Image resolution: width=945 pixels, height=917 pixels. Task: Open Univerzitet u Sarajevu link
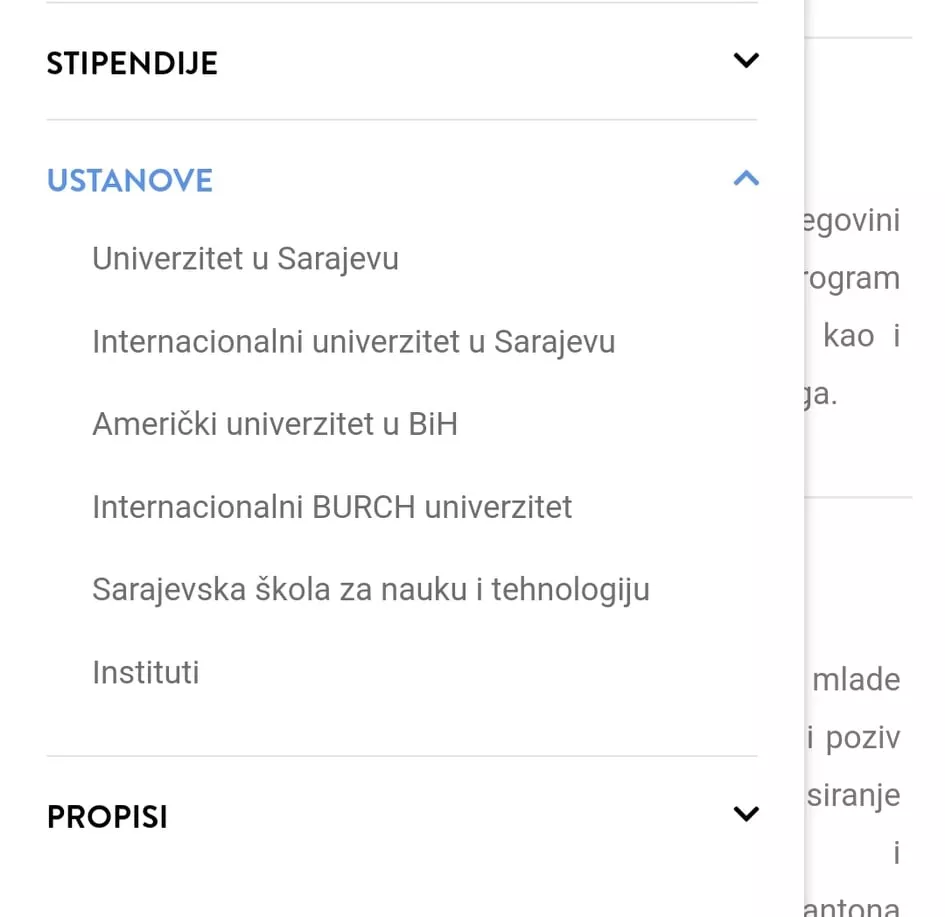(245, 259)
